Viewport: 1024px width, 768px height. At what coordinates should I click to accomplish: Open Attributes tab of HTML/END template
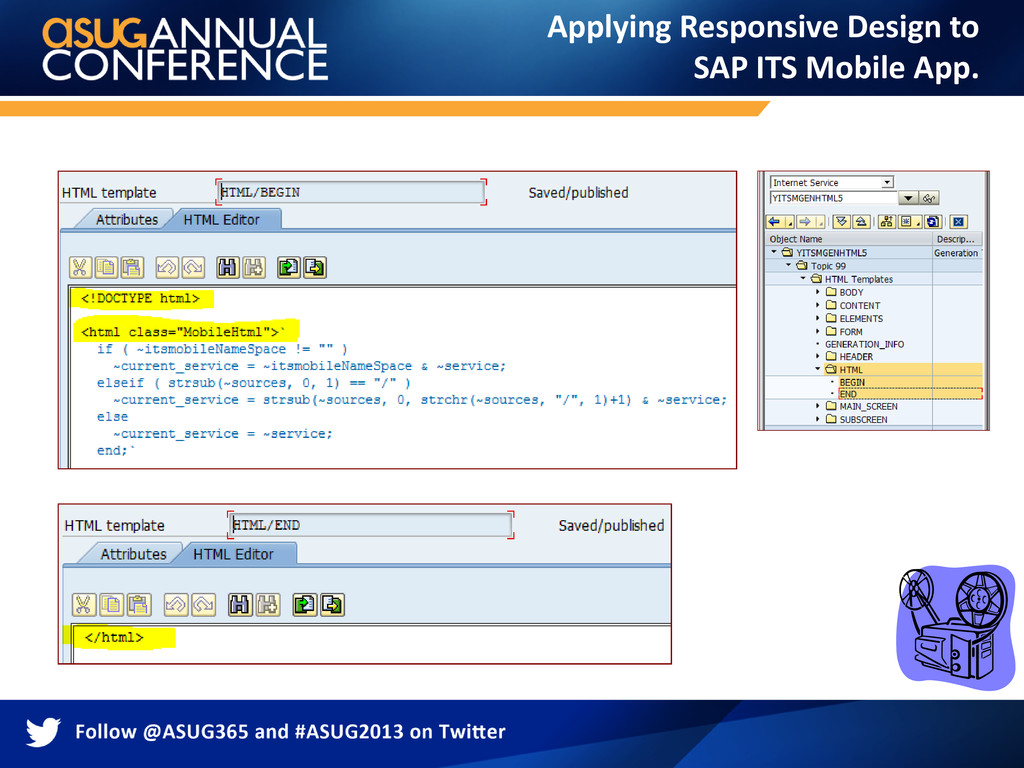point(133,554)
